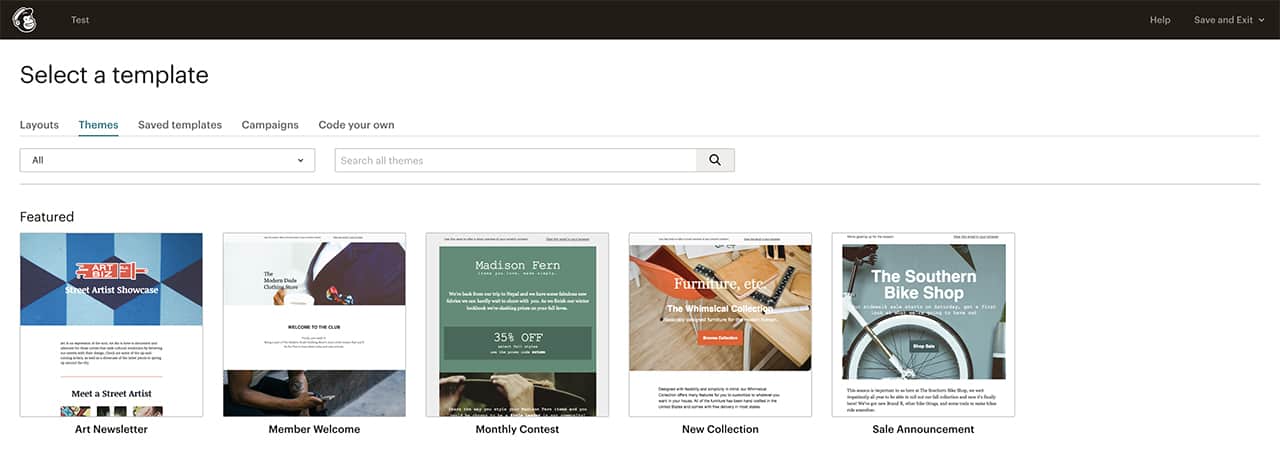
Task: Switch to Code your own tab
Action: 356,125
